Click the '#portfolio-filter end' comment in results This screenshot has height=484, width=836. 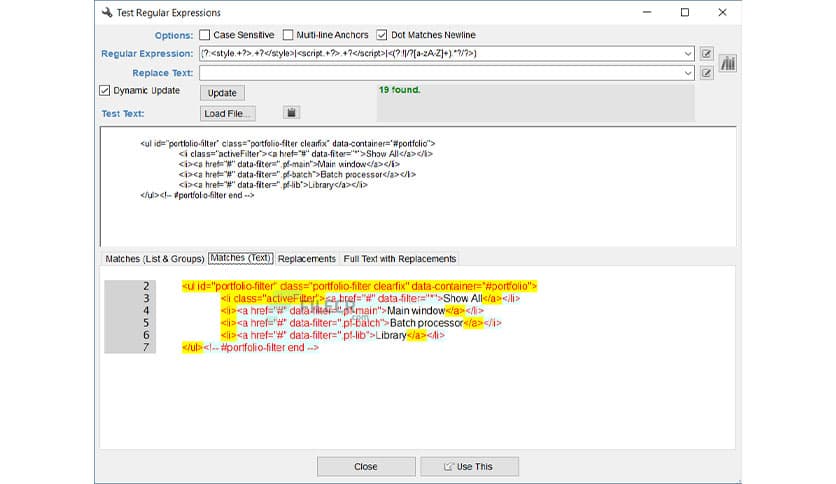tap(261, 348)
